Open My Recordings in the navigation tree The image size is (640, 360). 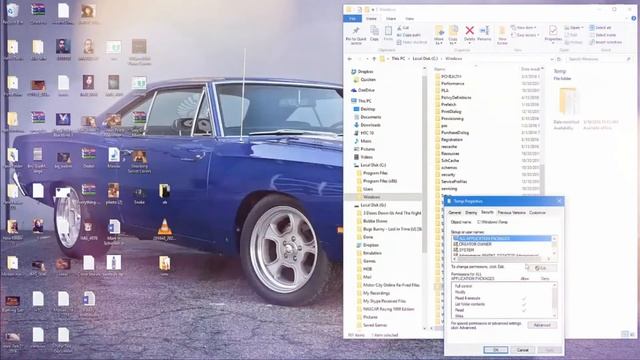tap(373, 293)
